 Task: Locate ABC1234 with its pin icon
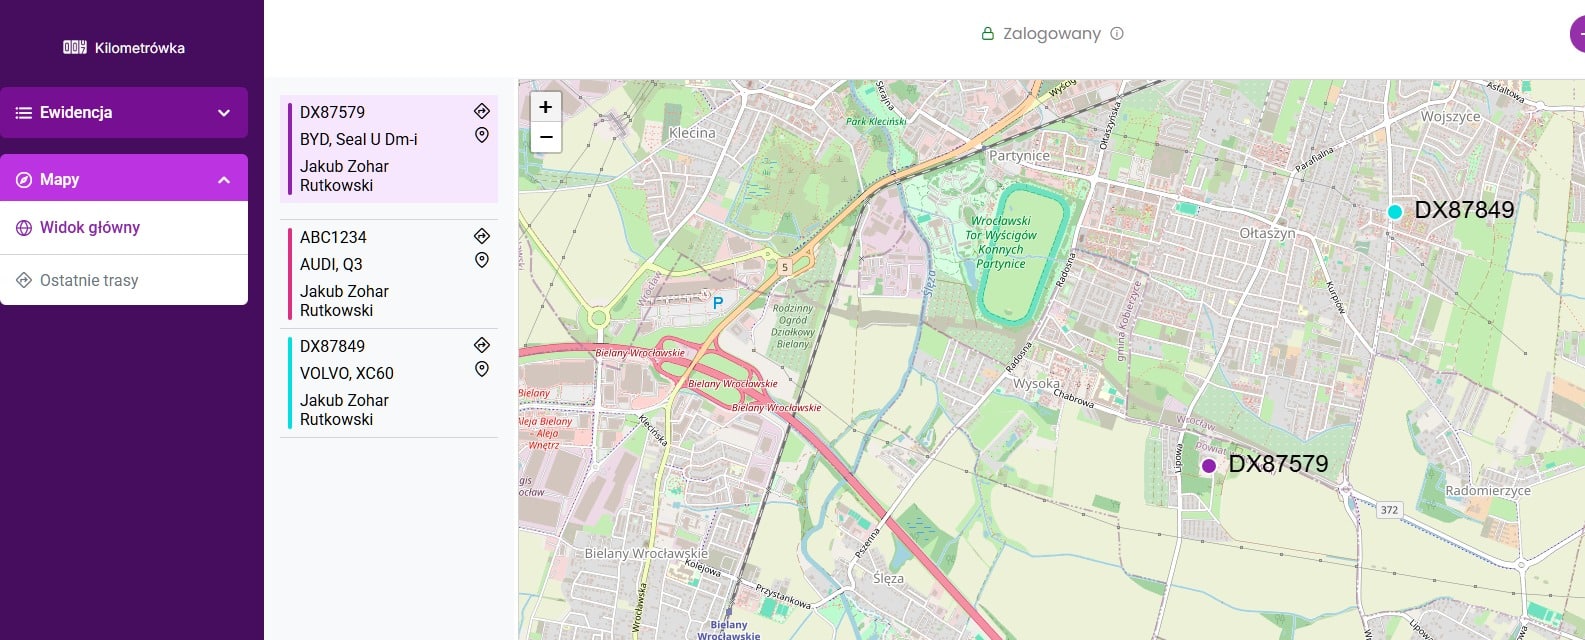[481, 260]
